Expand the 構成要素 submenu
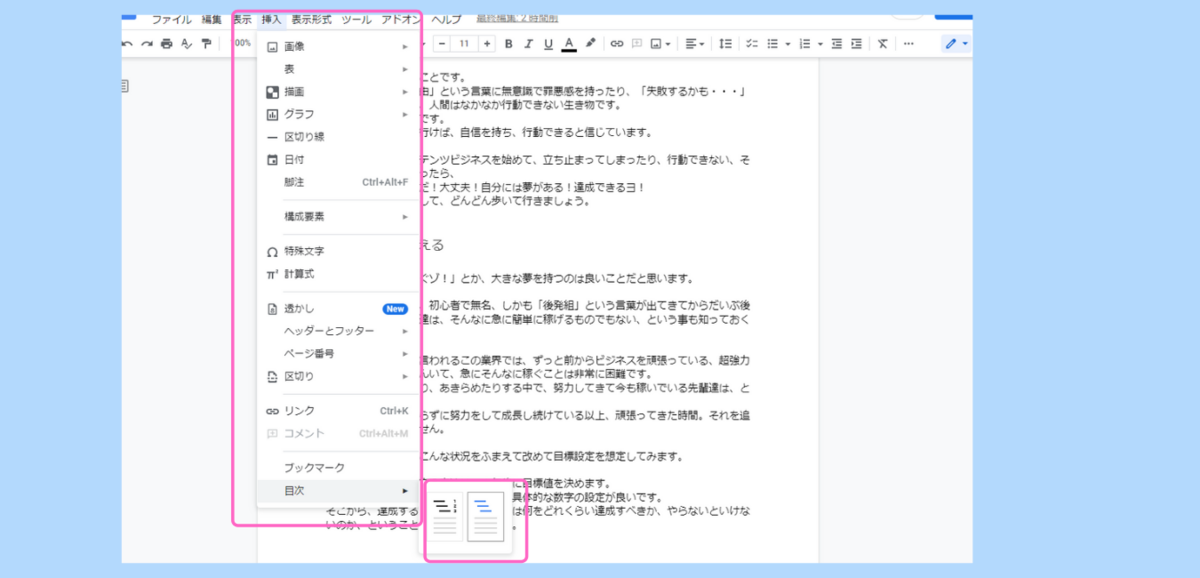Image resolution: width=1200 pixels, height=578 pixels. 338,216
